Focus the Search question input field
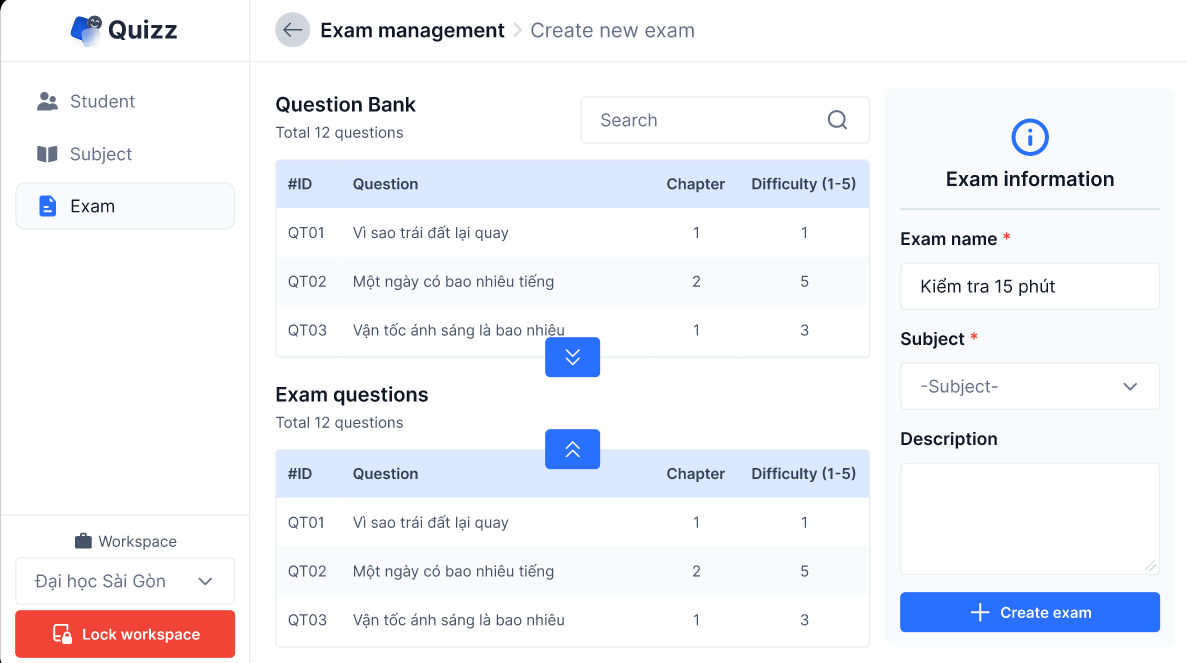This screenshot has height=663, width=1187. (x=705, y=120)
